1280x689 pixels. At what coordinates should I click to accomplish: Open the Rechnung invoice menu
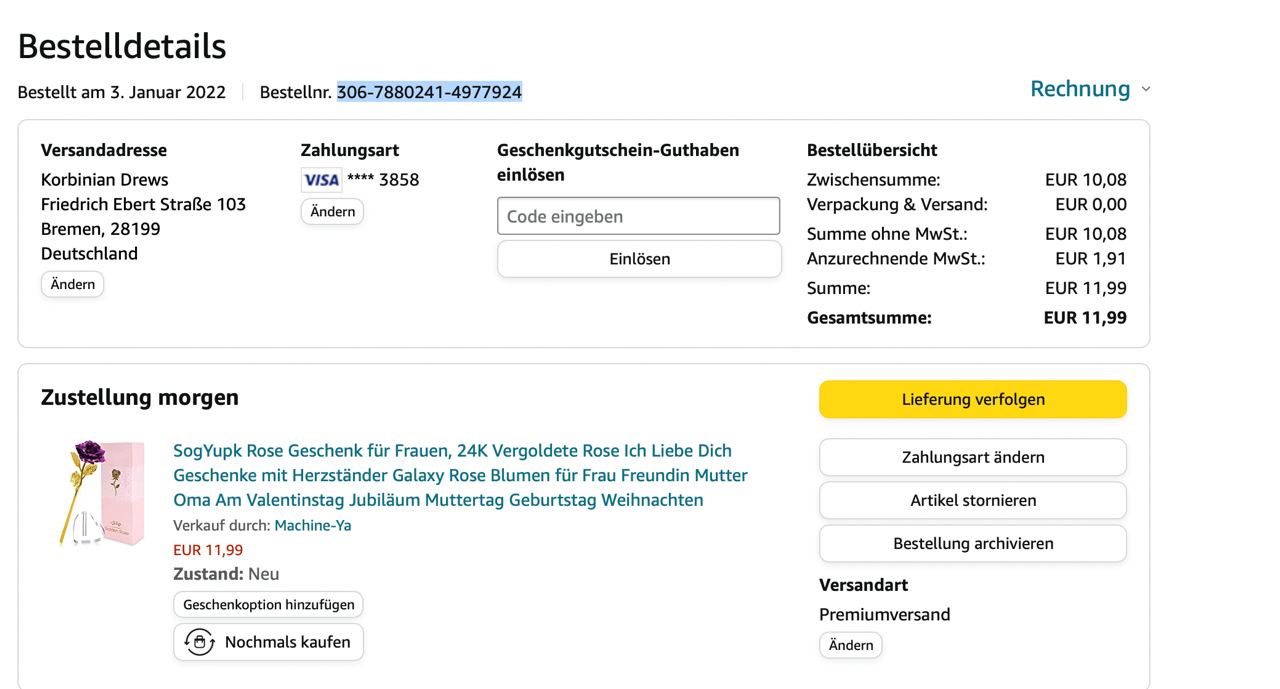pos(1080,89)
